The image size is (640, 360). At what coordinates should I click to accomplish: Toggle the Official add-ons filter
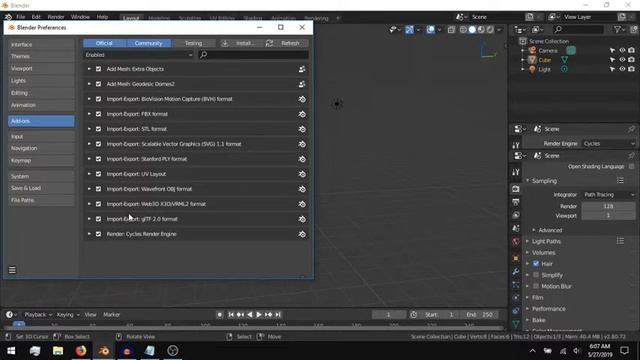(x=104, y=43)
